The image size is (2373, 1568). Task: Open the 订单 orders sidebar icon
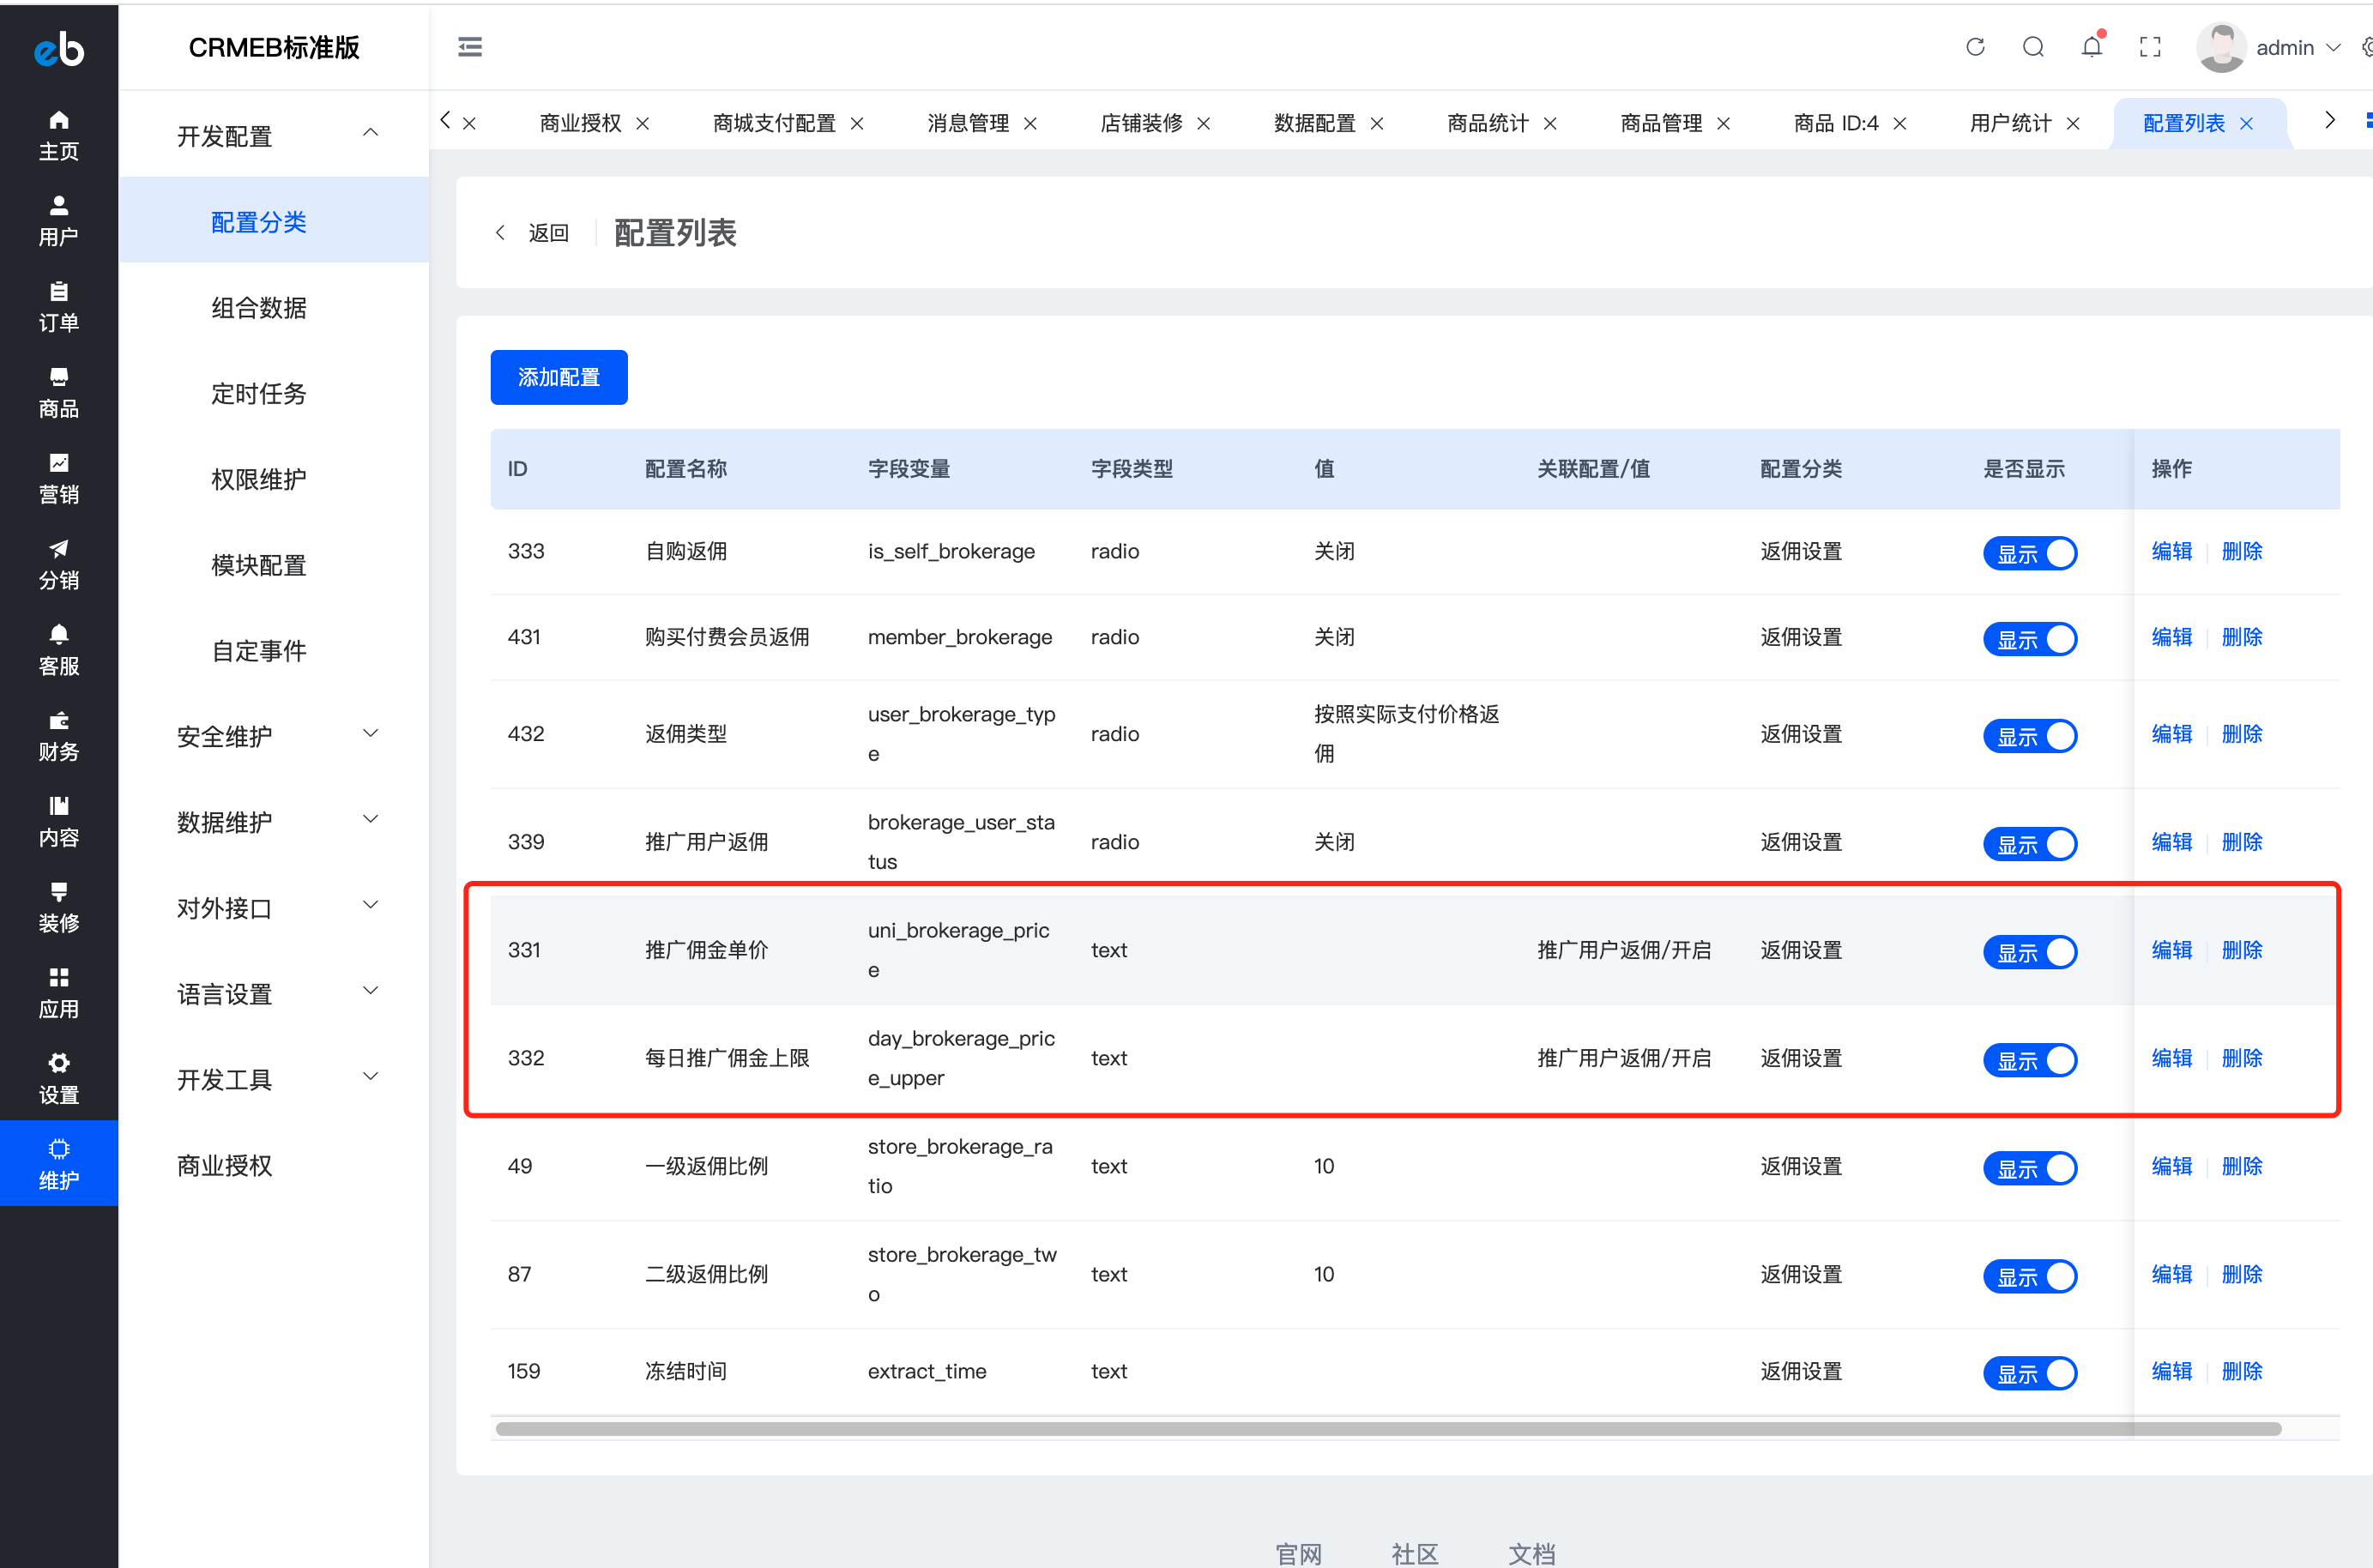pos(59,307)
